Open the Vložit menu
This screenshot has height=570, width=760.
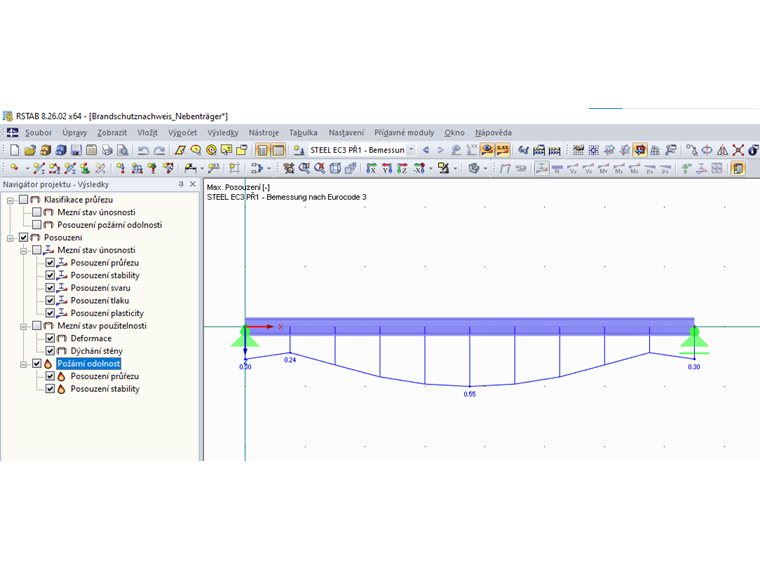coord(147,132)
